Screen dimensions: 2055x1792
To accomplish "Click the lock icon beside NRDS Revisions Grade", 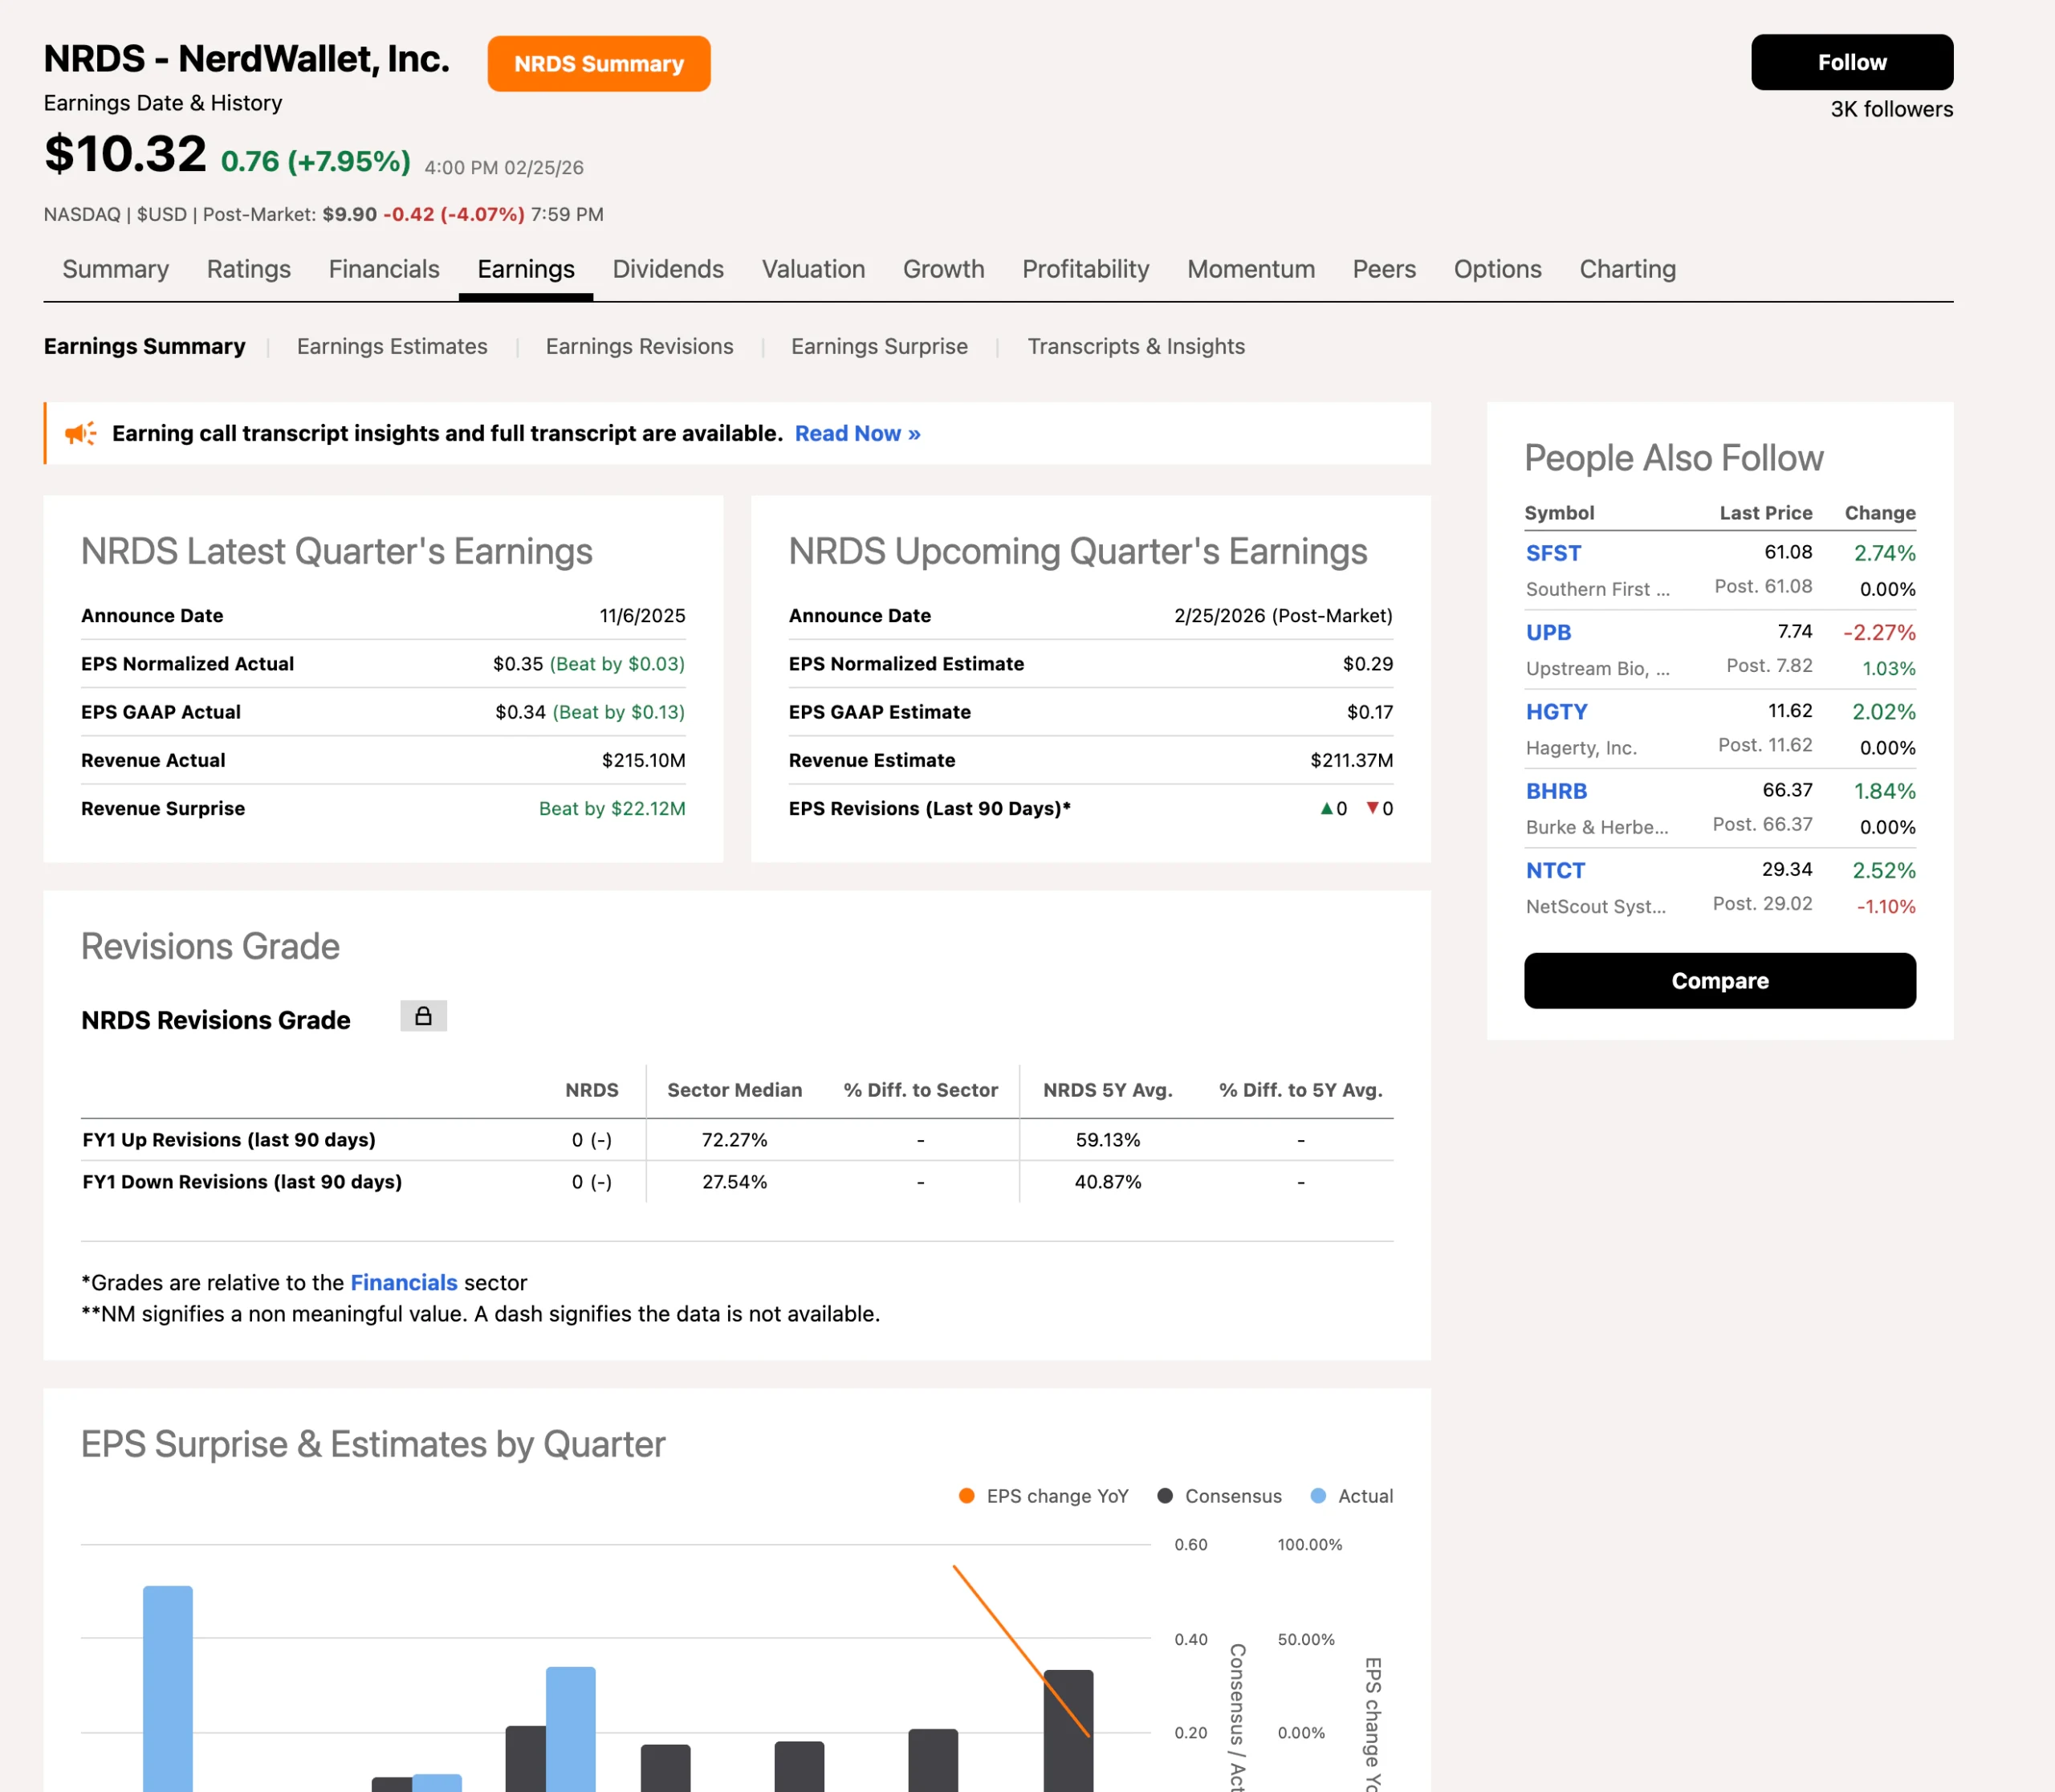I will (x=423, y=1016).
